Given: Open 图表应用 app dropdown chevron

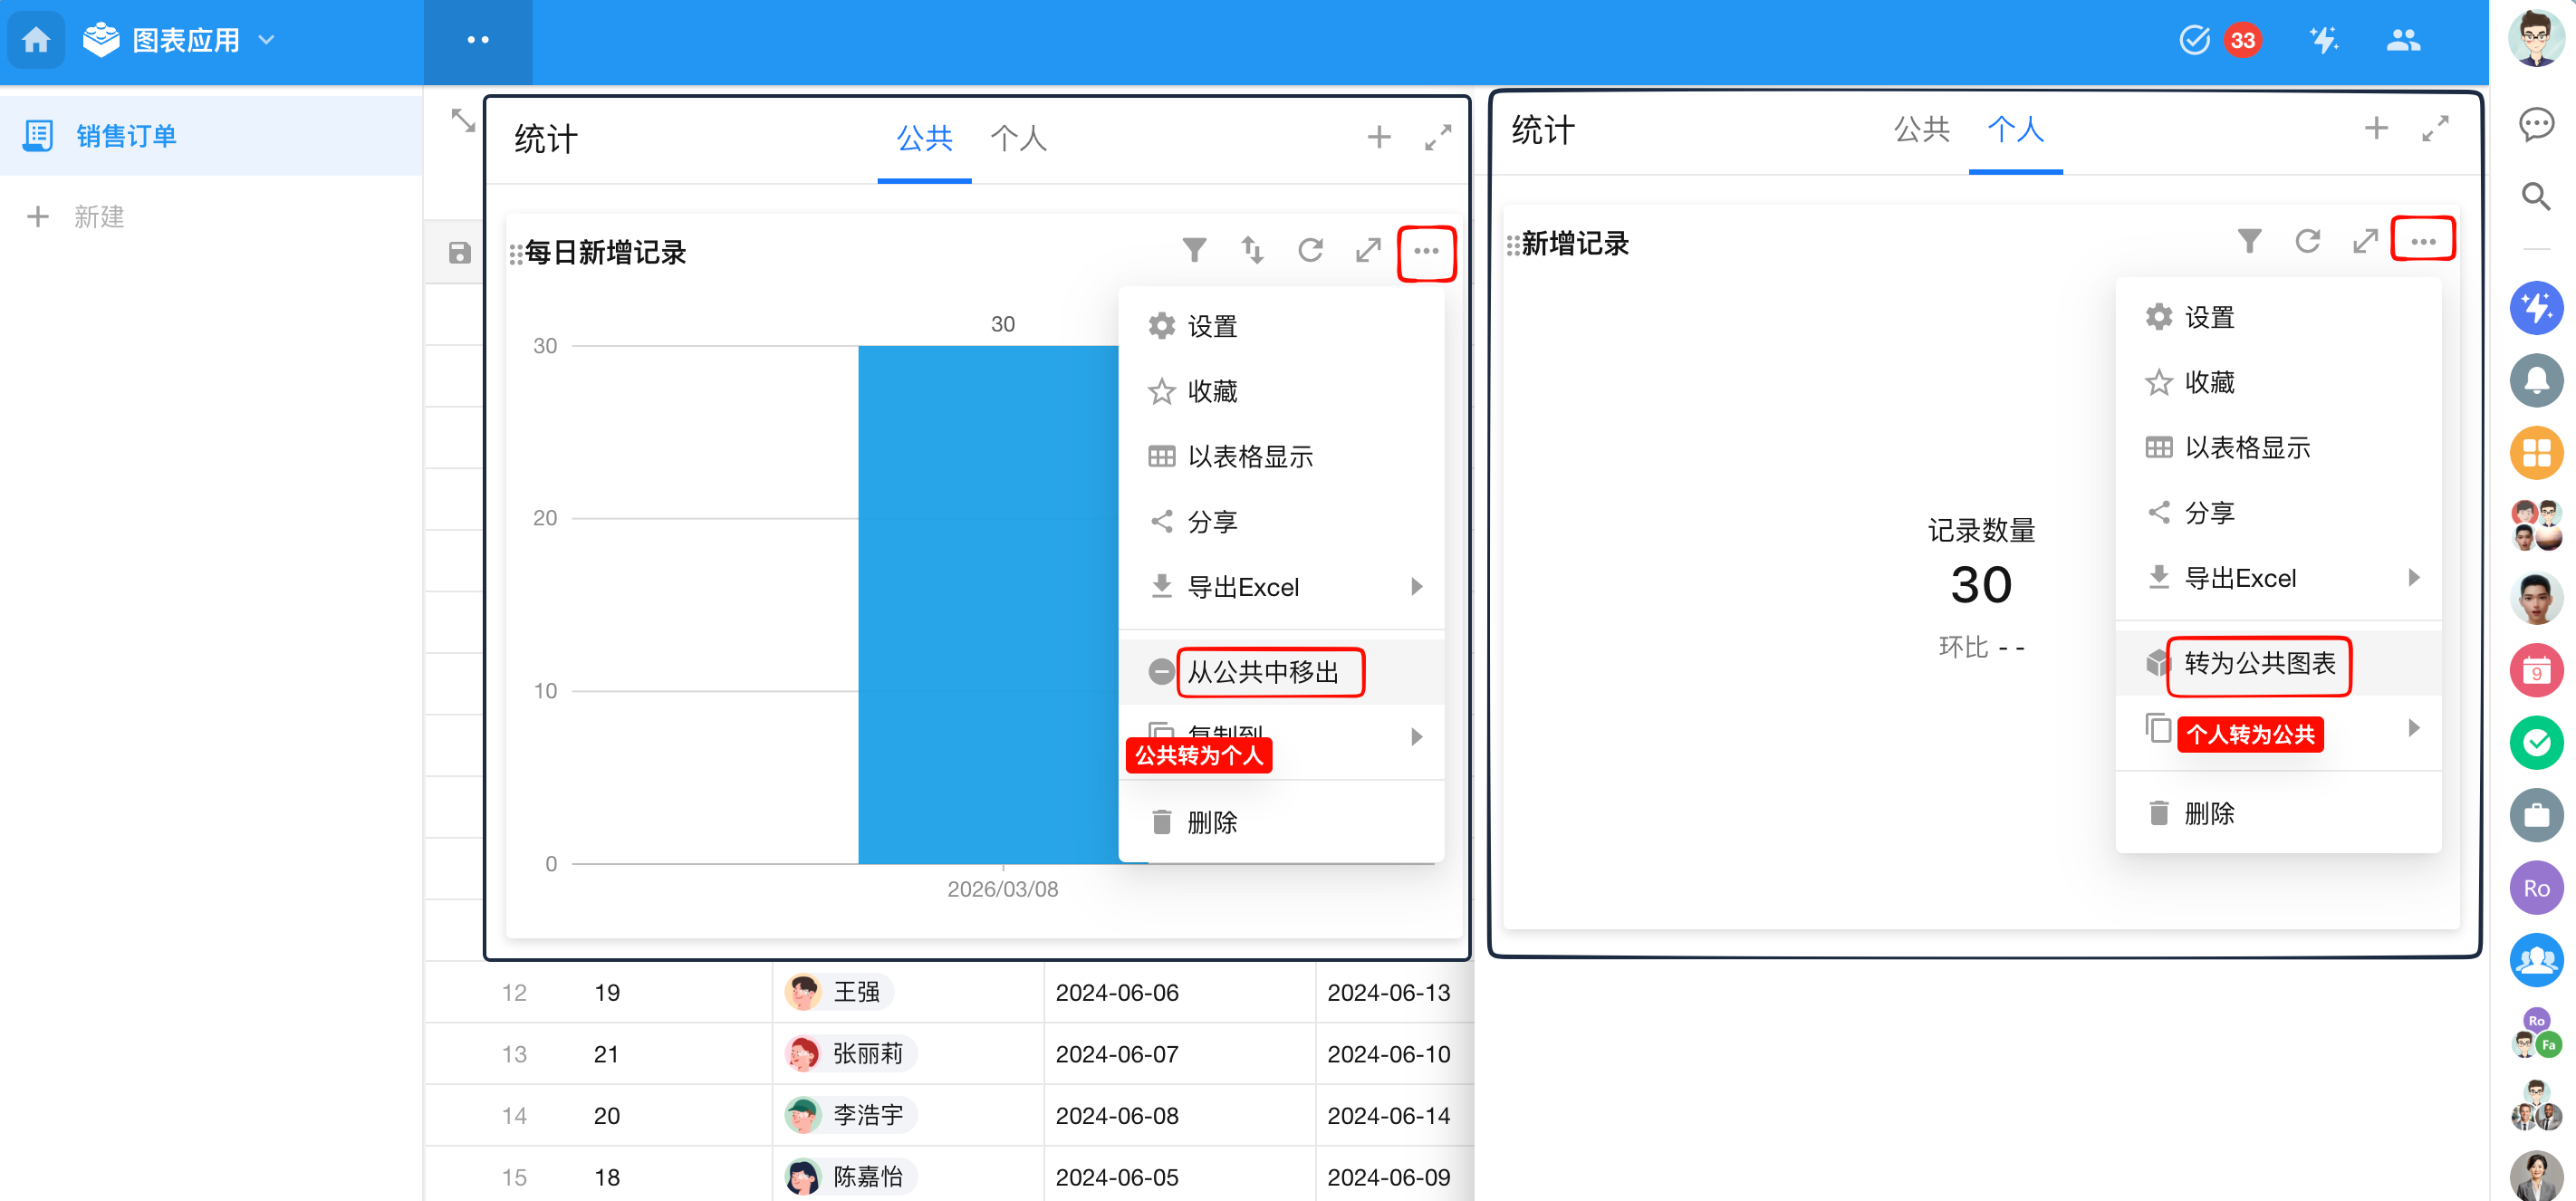Looking at the screenshot, I should 266,40.
